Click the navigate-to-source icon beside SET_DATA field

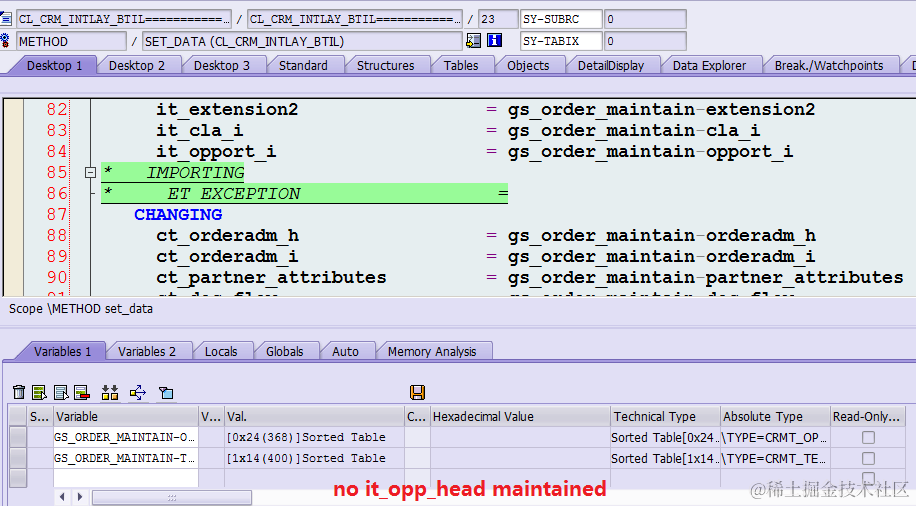[473, 40]
